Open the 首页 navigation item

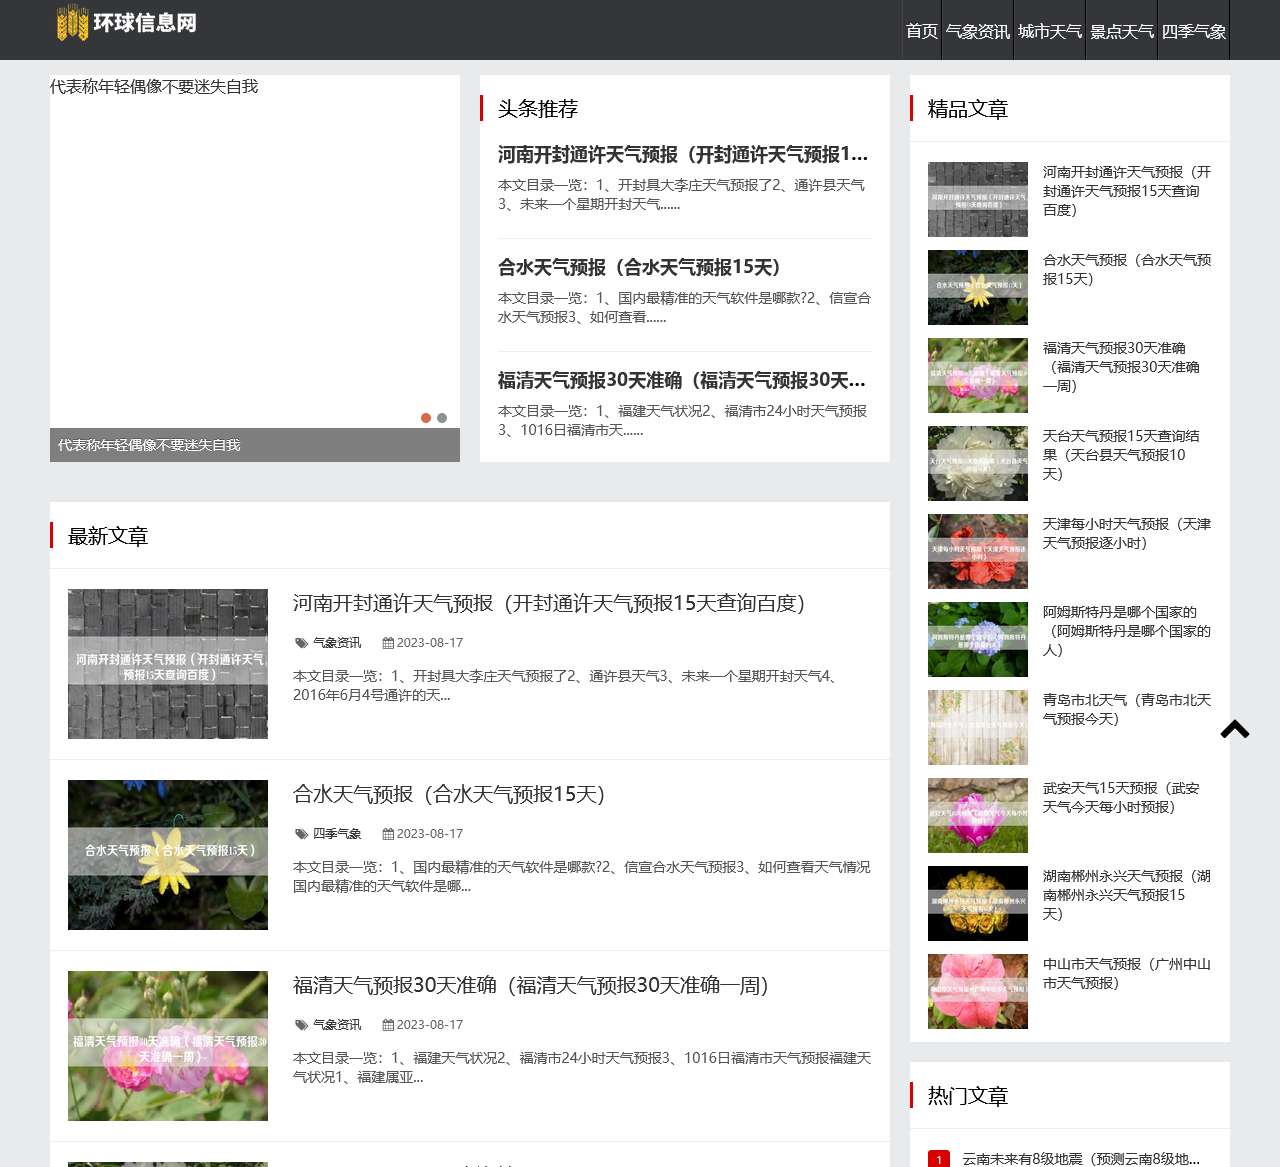point(922,31)
